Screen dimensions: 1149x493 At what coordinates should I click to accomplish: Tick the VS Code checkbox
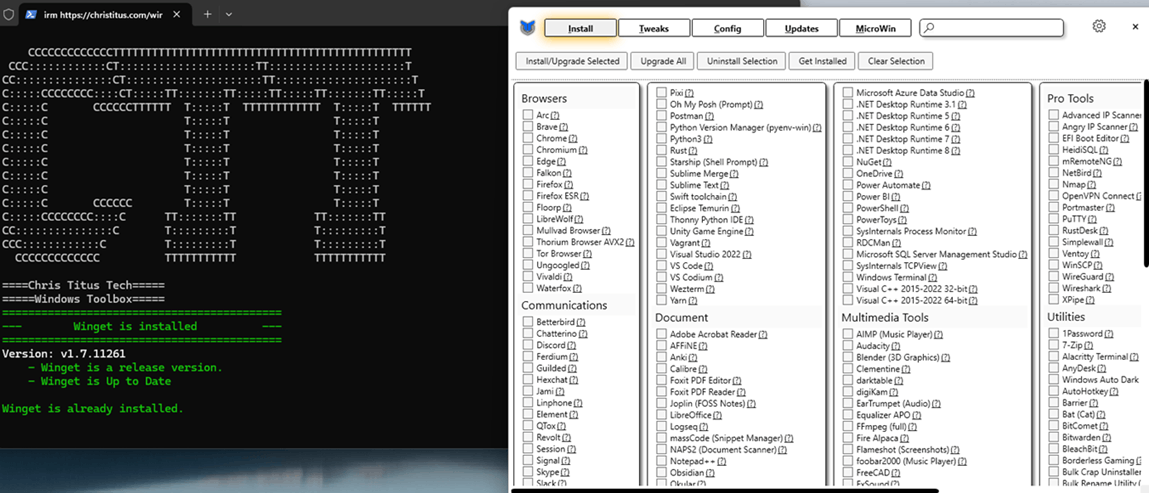pyautogui.click(x=661, y=266)
